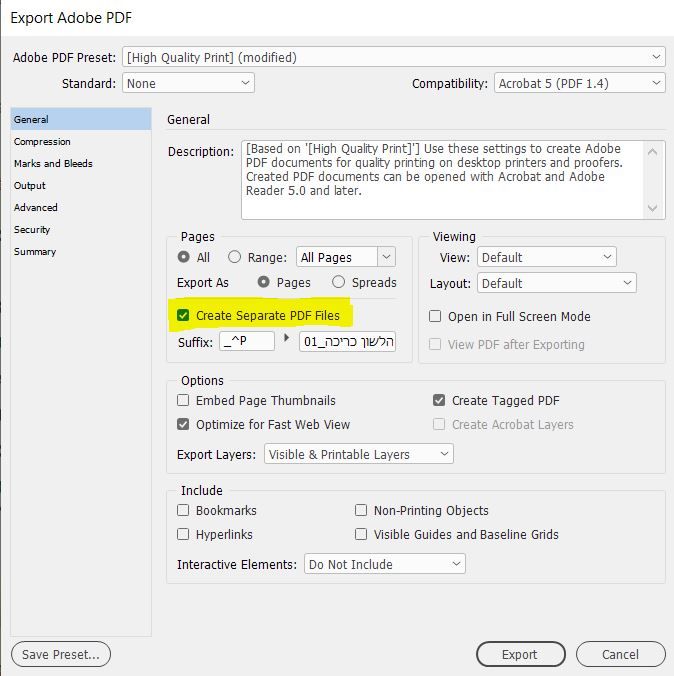
Task: Select the Range radio button
Action: click(x=235, y=257)
